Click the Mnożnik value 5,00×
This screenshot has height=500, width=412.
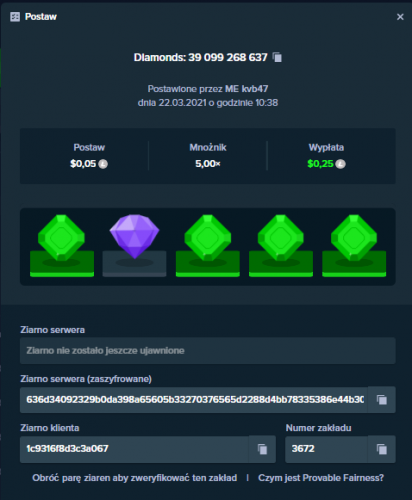point(208,164)
